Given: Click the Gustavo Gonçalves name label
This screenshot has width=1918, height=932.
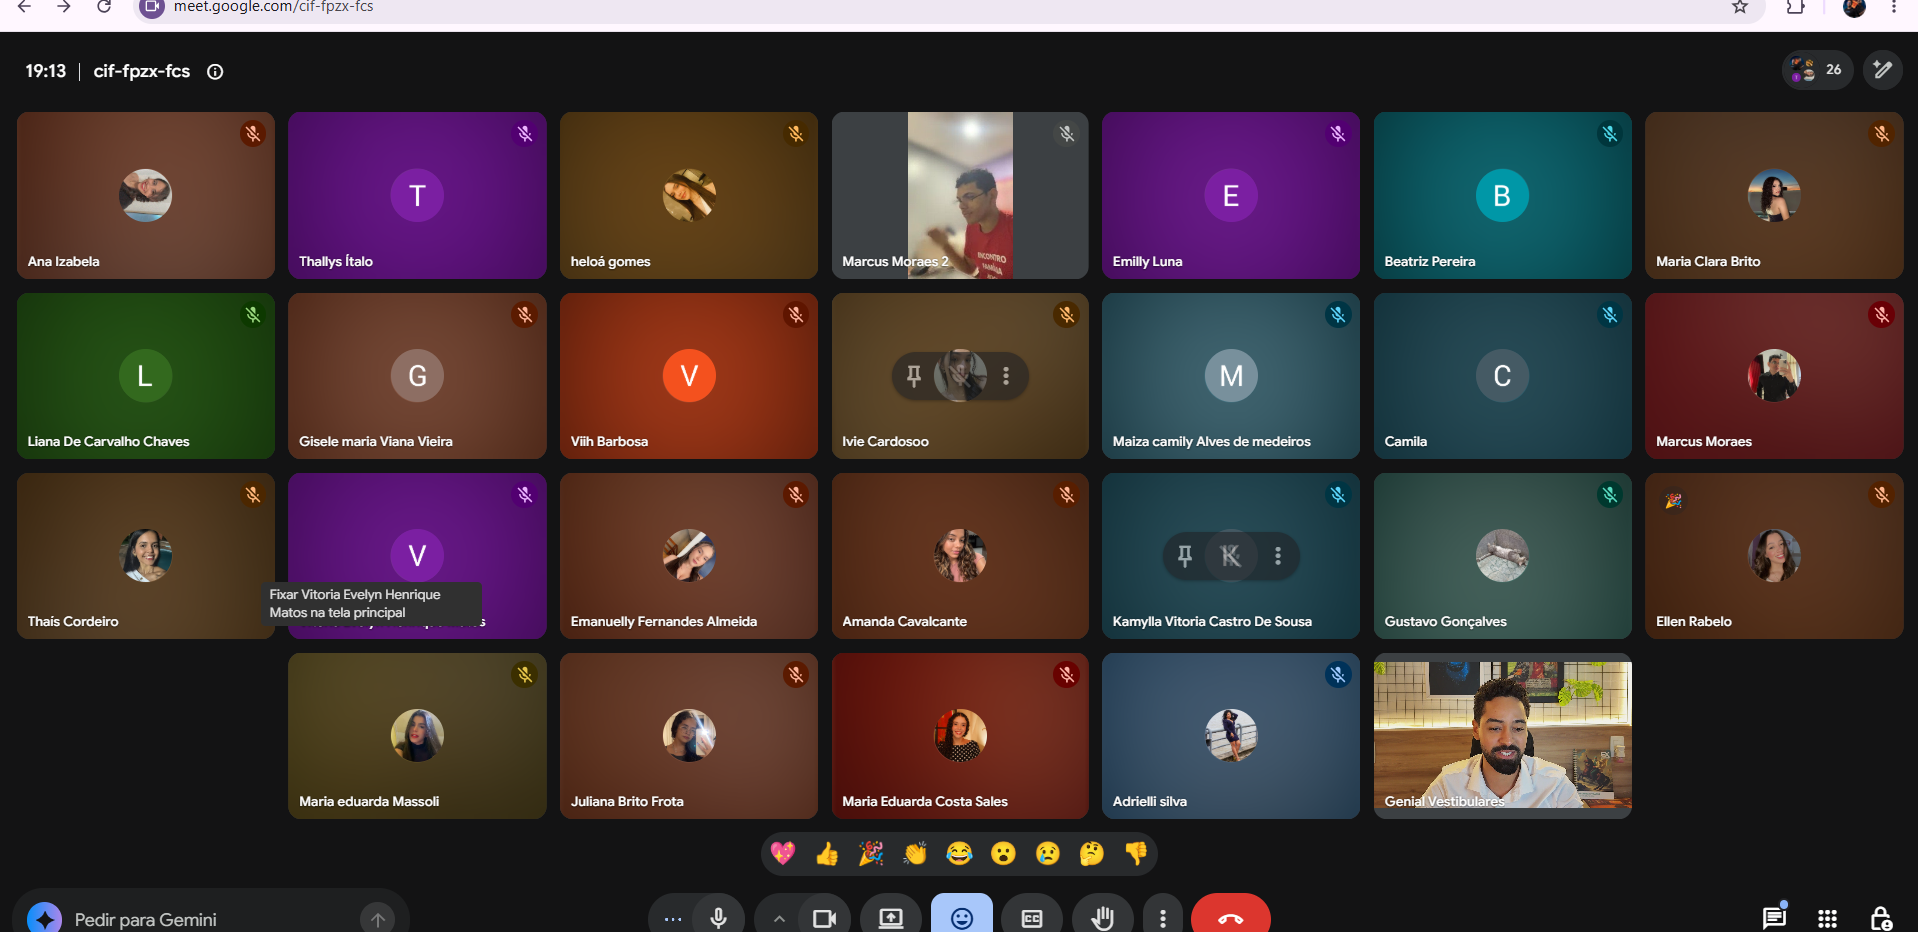Looking at the screenshot, I should (1445, 621).
